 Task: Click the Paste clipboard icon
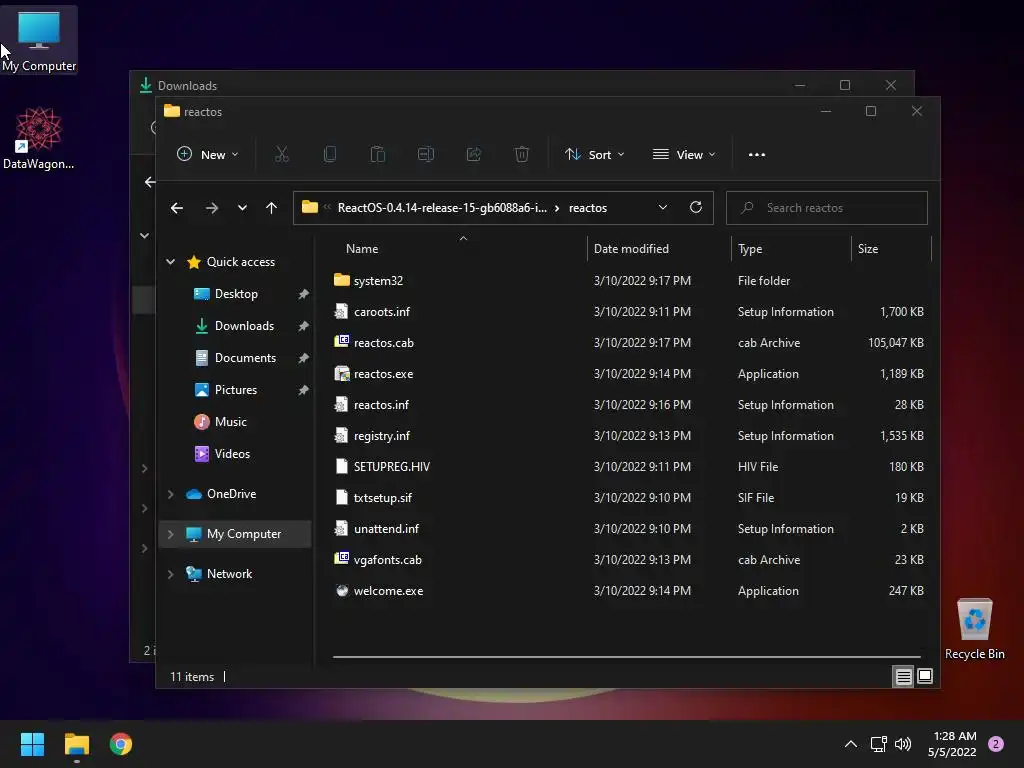click(377, 155)
